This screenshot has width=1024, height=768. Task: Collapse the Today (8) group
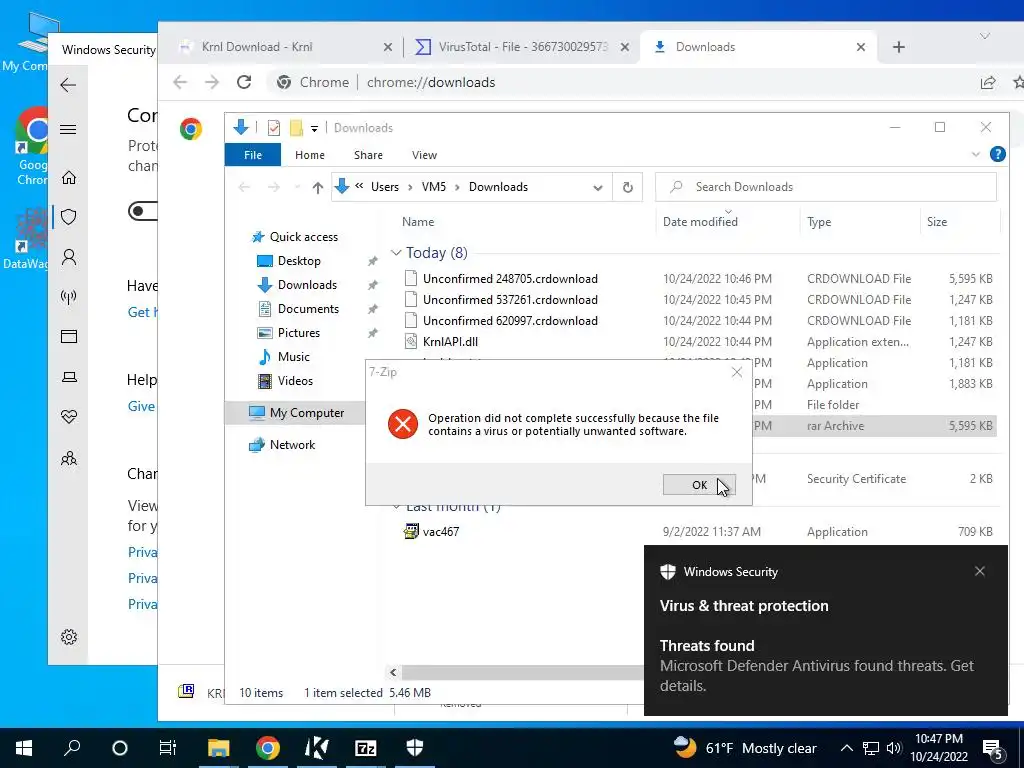tap(396, 253)
